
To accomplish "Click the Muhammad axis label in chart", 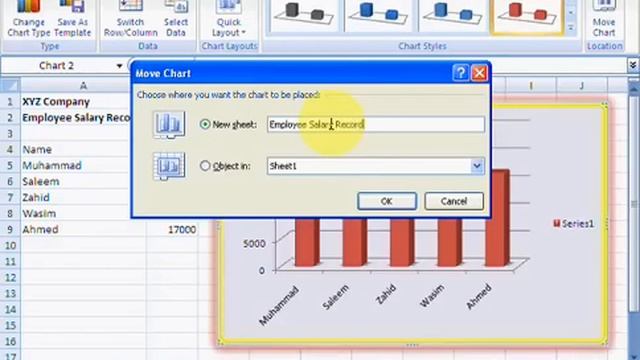I will tap(280, 305).
